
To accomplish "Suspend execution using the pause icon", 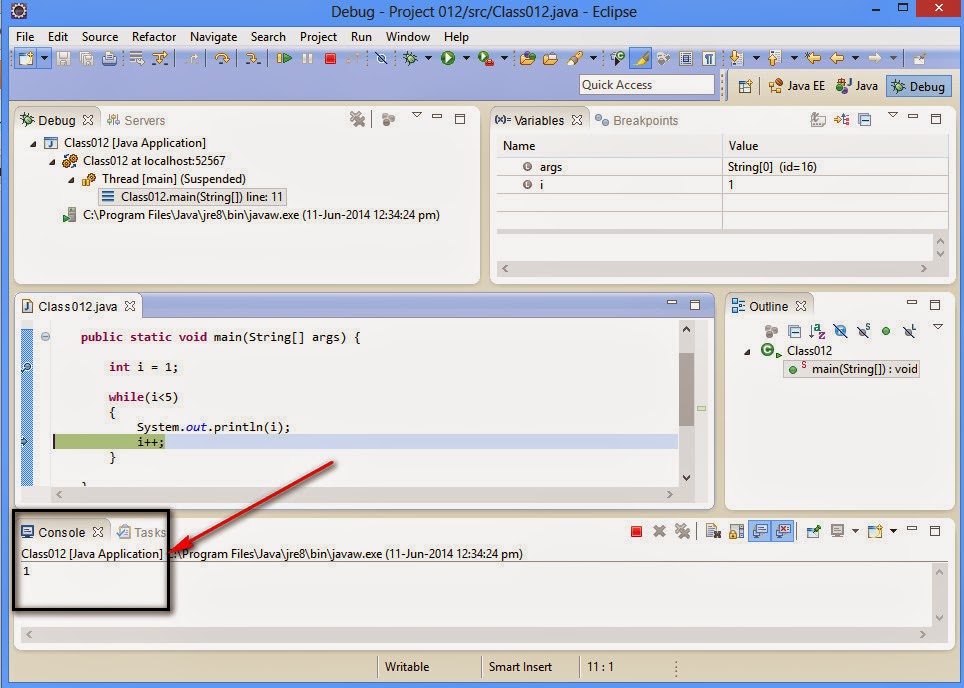I will (x=308, y=58).
